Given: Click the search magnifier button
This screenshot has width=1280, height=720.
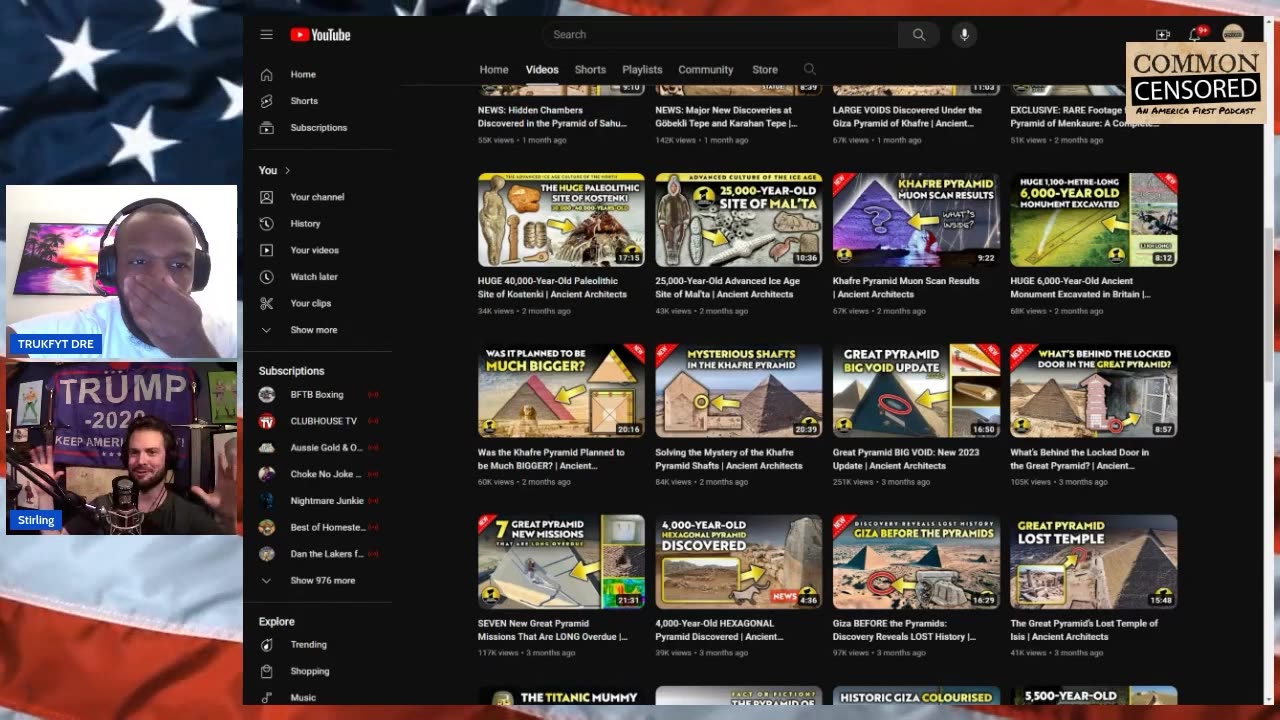Looking at the screenshot, I should click(918, 34).
